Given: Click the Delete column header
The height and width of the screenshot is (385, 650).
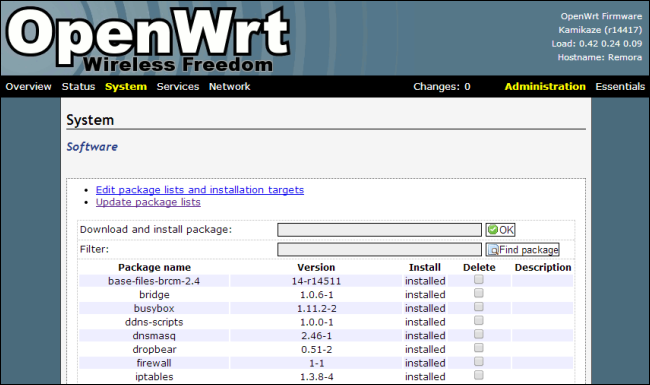Looking at the screenshot, I should 479,267.
